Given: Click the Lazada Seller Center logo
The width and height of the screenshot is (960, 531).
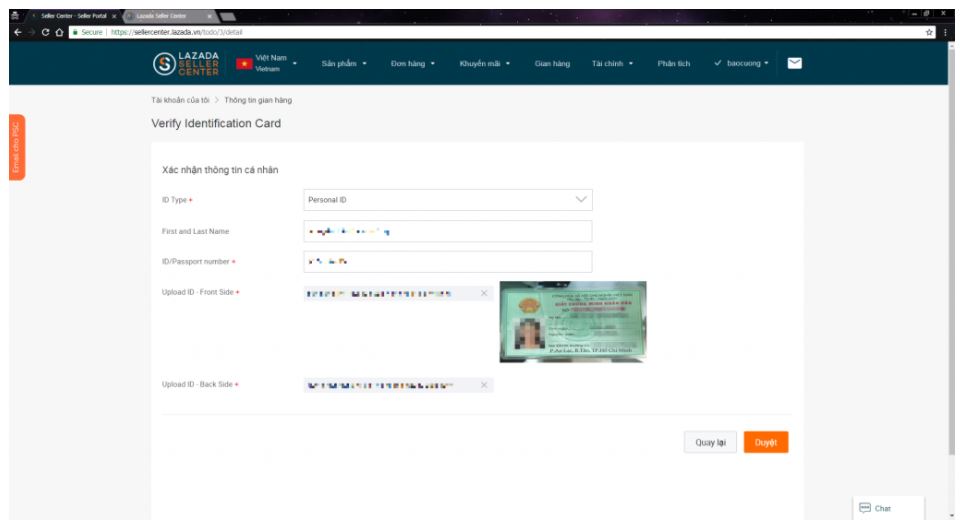Looking at the screenshot, I should click(186, 63).
